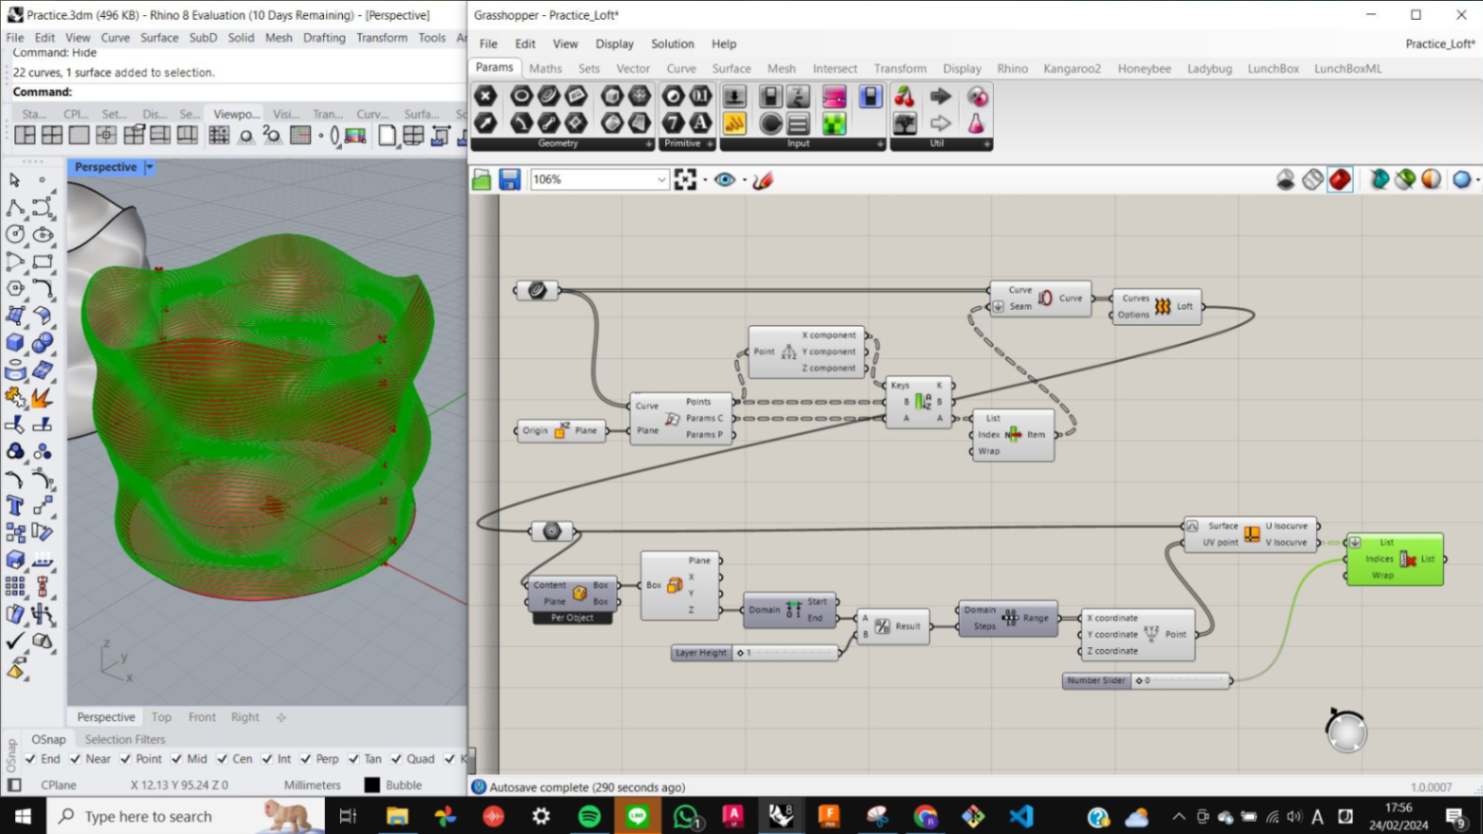Toggle the Near osnap checkbox
This screenshot has width=1483, height=834.
tap(75, 759)
